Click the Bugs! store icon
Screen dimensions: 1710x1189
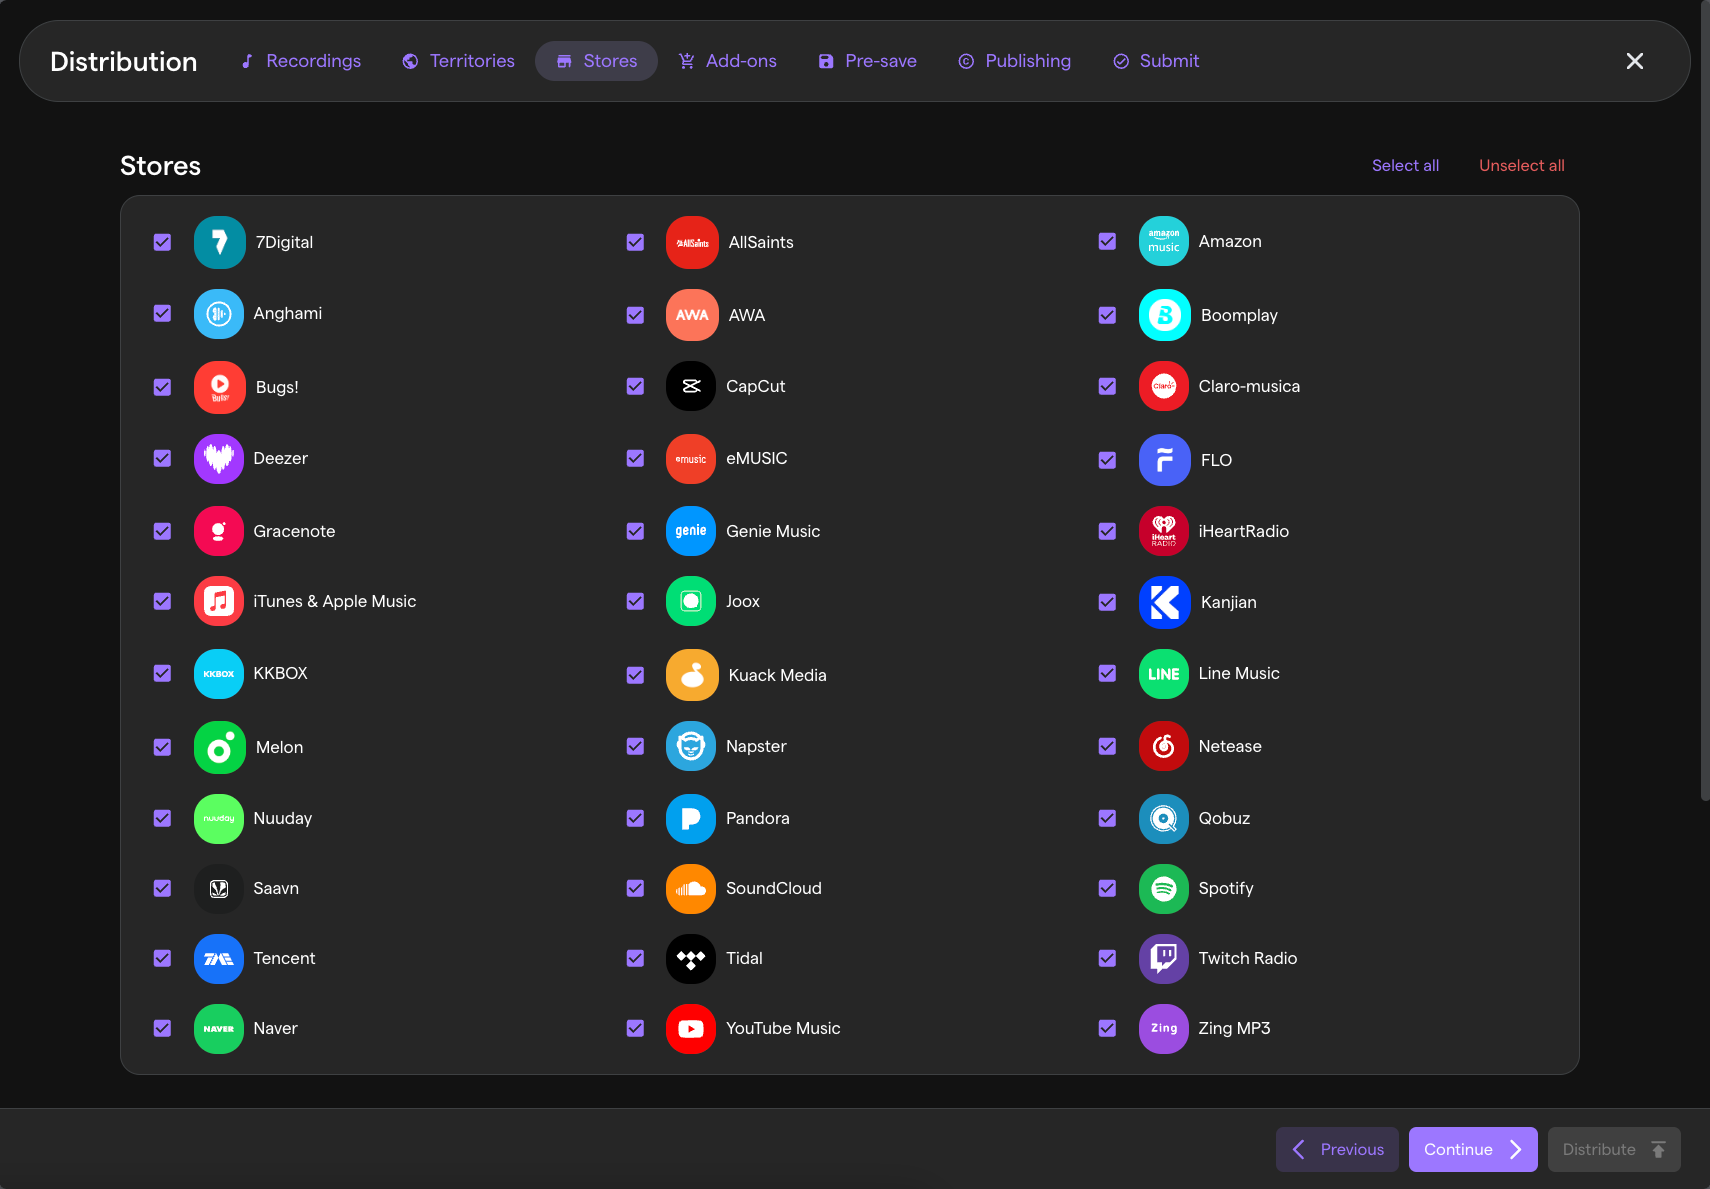point(219,387)
